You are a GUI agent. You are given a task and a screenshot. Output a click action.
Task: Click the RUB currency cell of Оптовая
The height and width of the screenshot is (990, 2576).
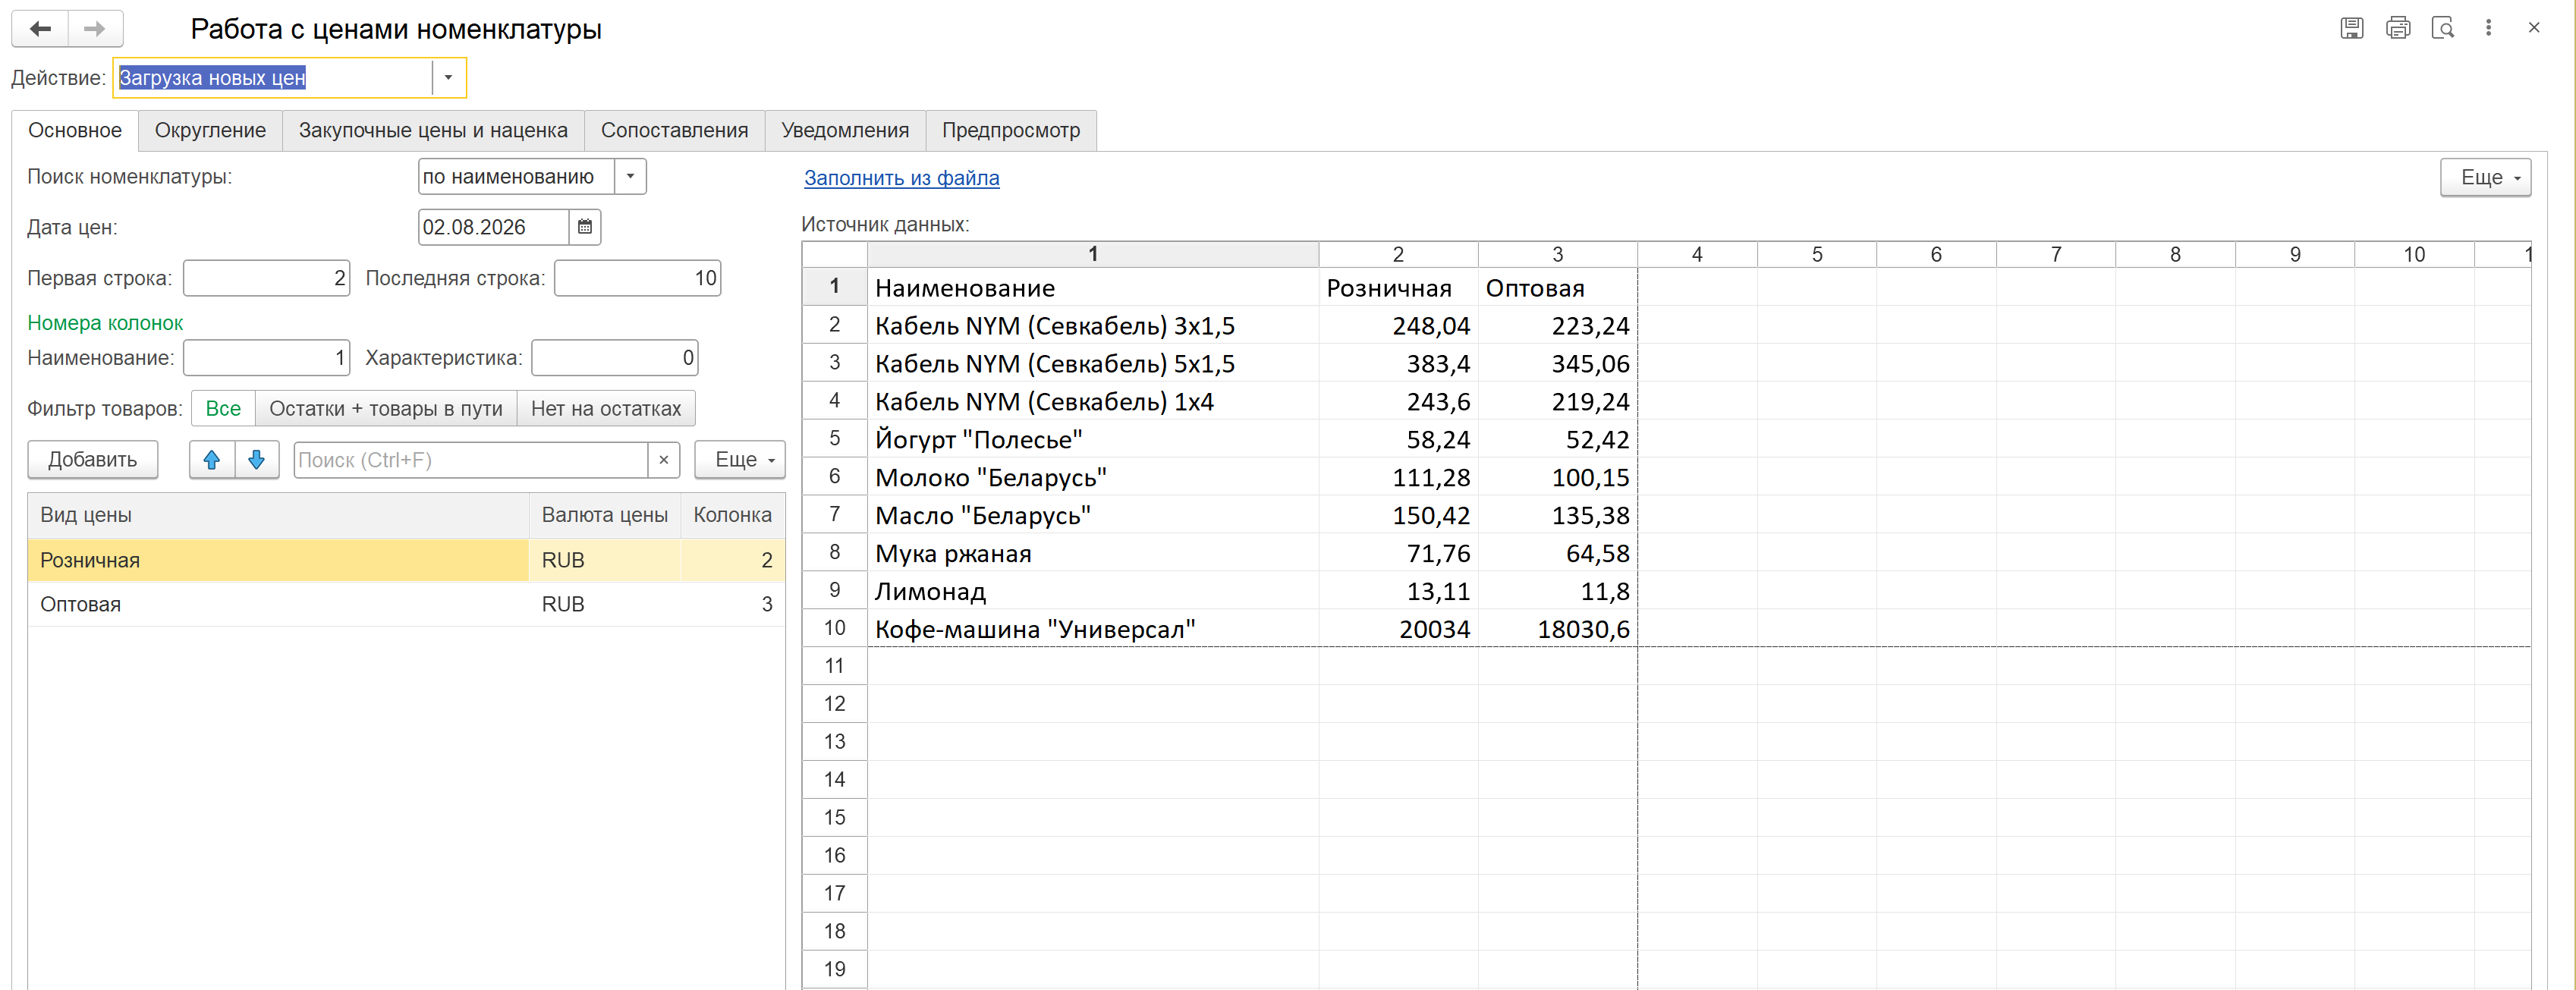click(x=605, y=605)
